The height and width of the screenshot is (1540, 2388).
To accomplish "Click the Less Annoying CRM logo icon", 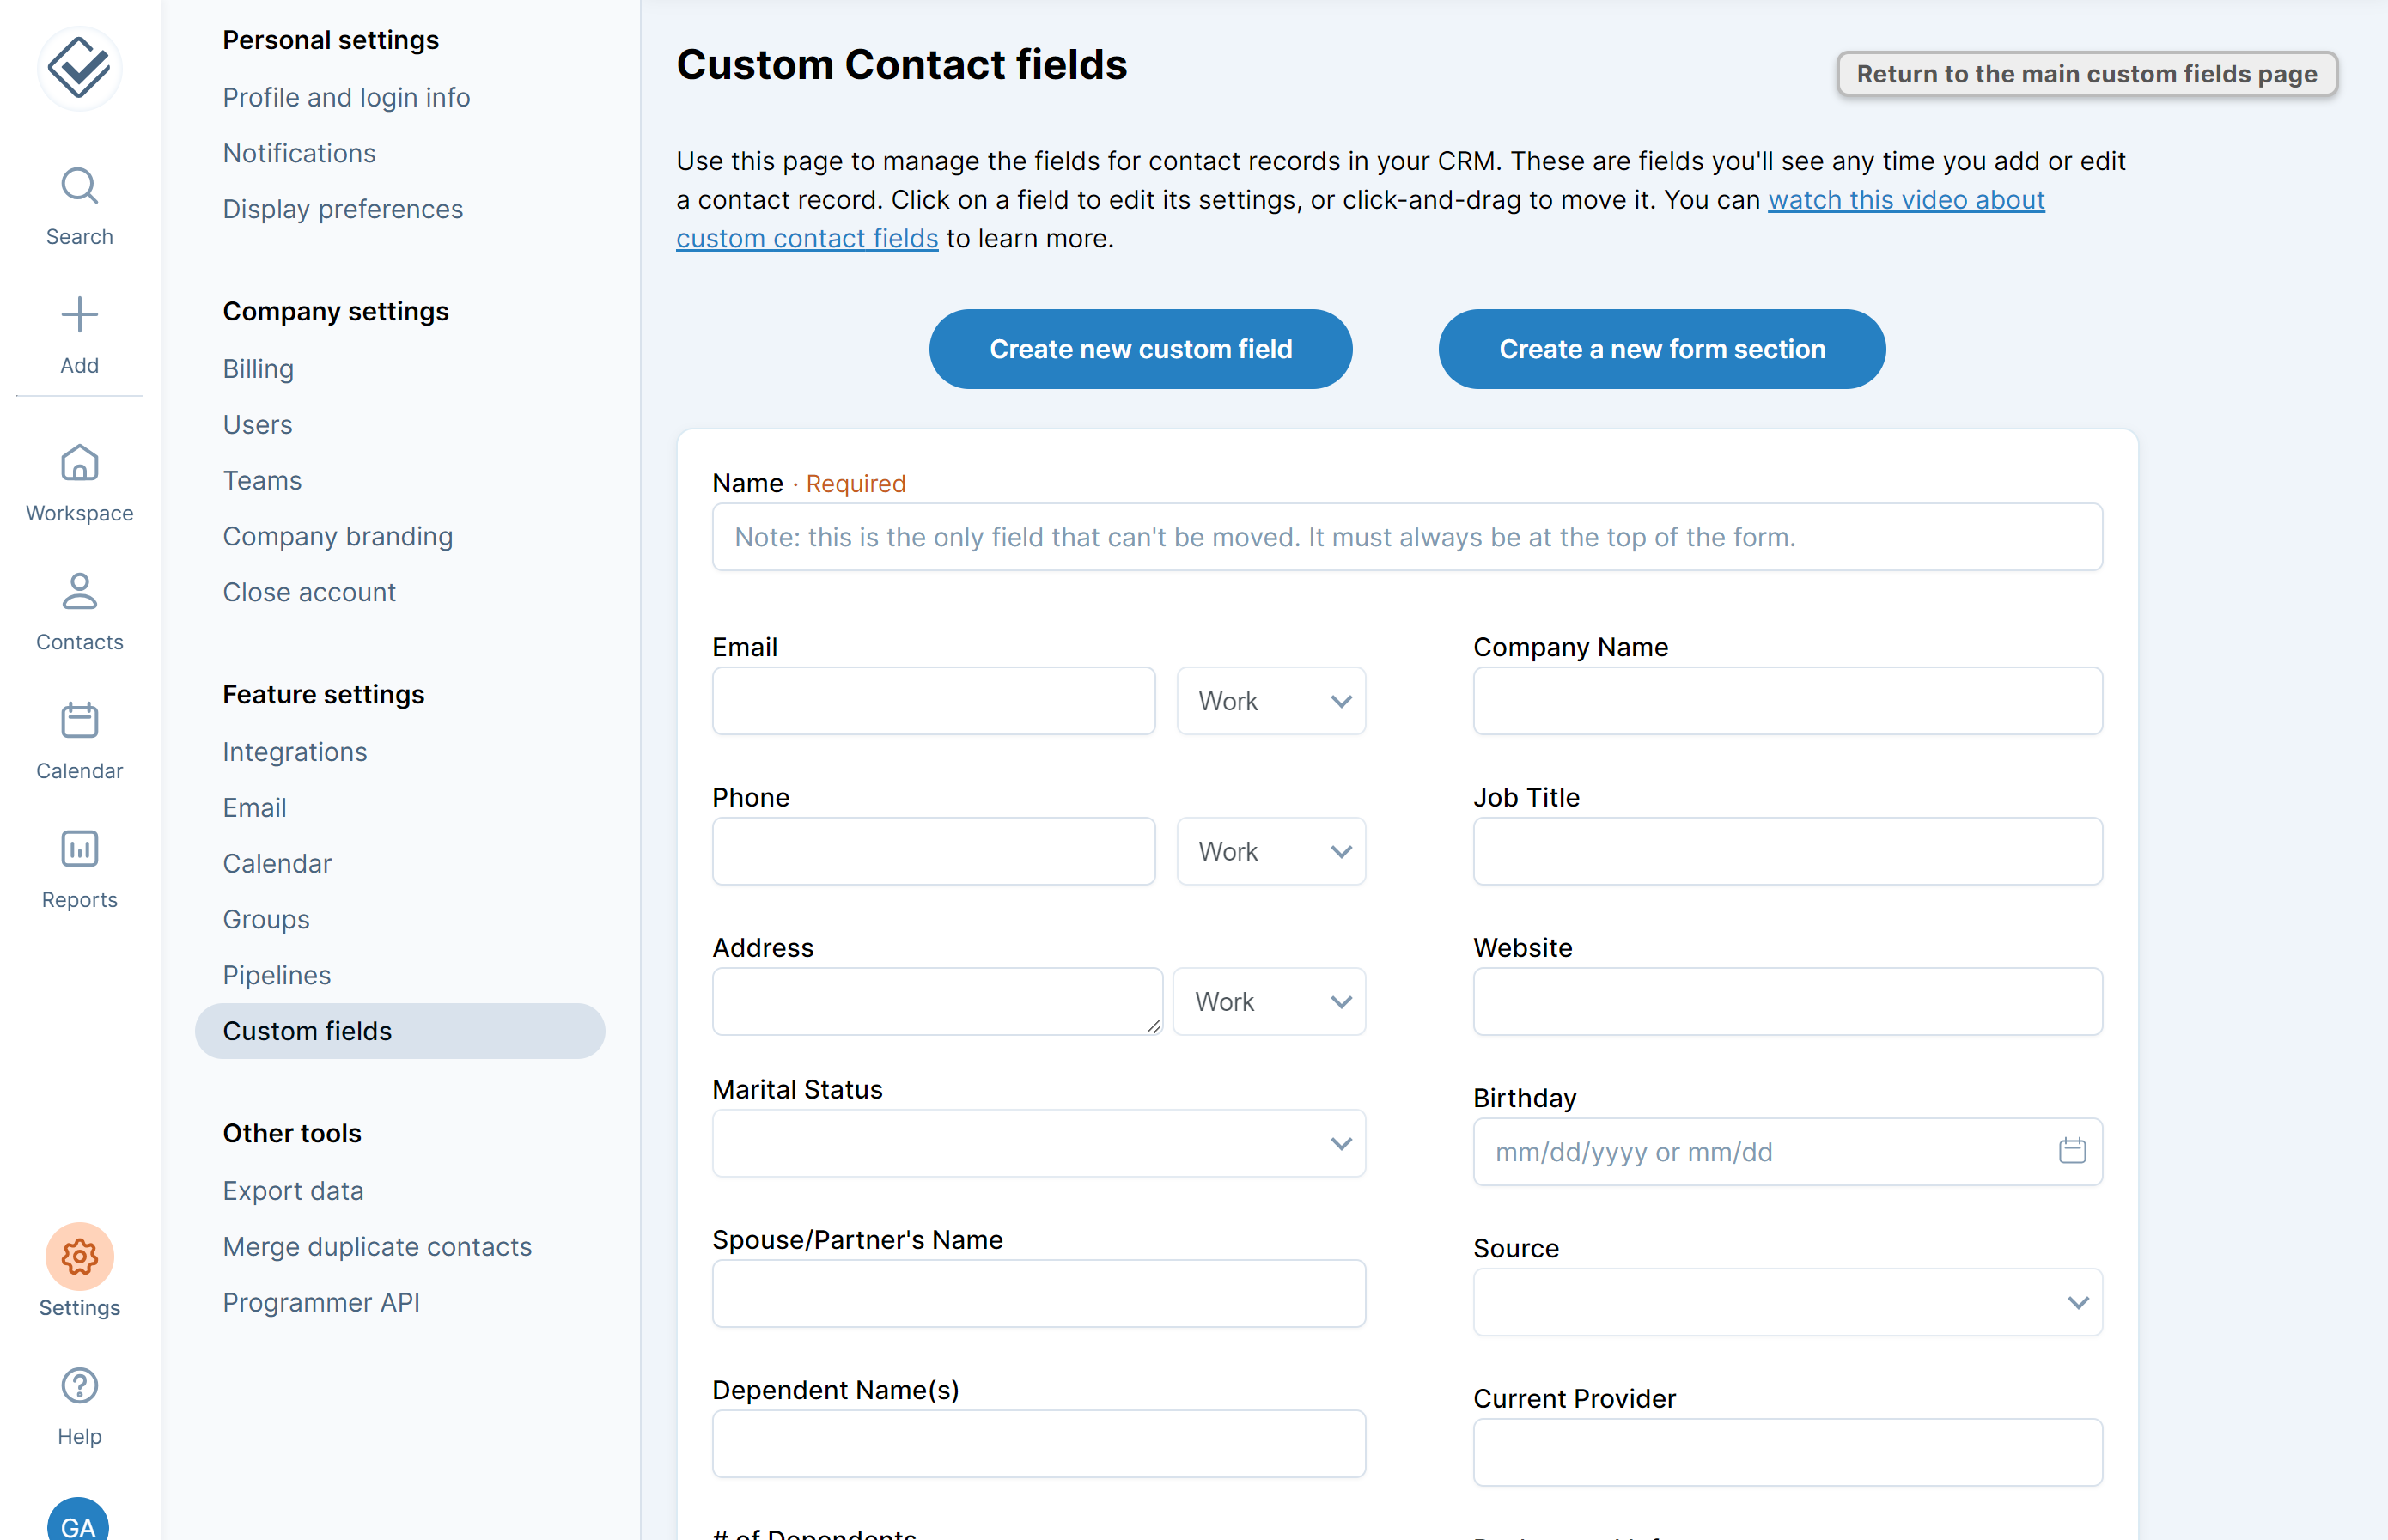I will [x=79, y=68].
